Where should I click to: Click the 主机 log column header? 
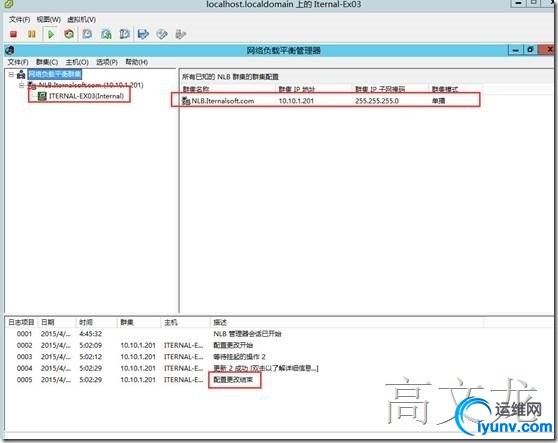(170, 322)
